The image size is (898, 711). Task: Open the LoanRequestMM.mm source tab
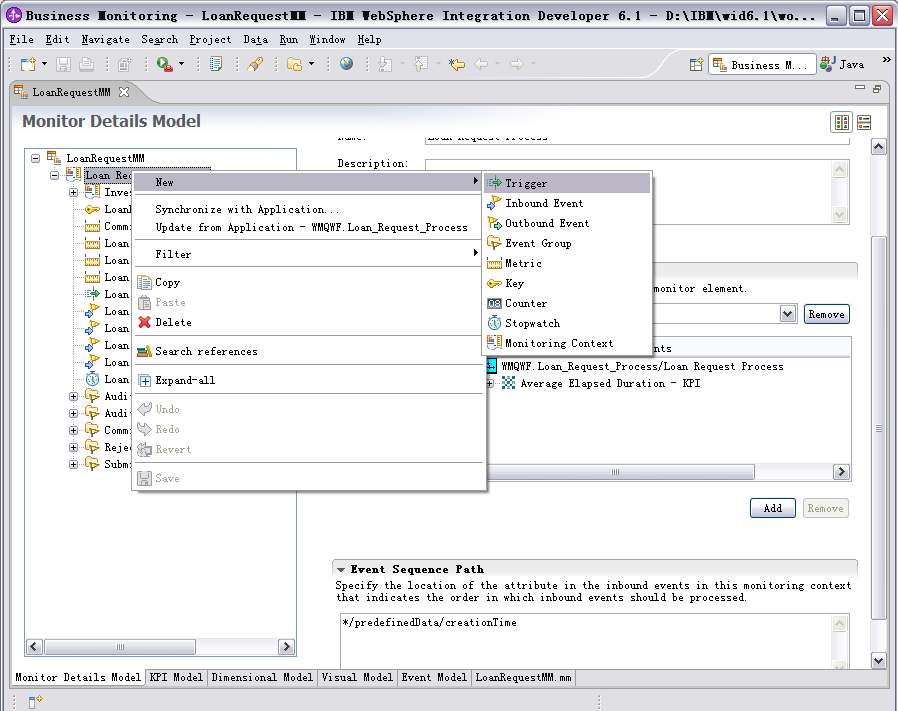point(523,678)
